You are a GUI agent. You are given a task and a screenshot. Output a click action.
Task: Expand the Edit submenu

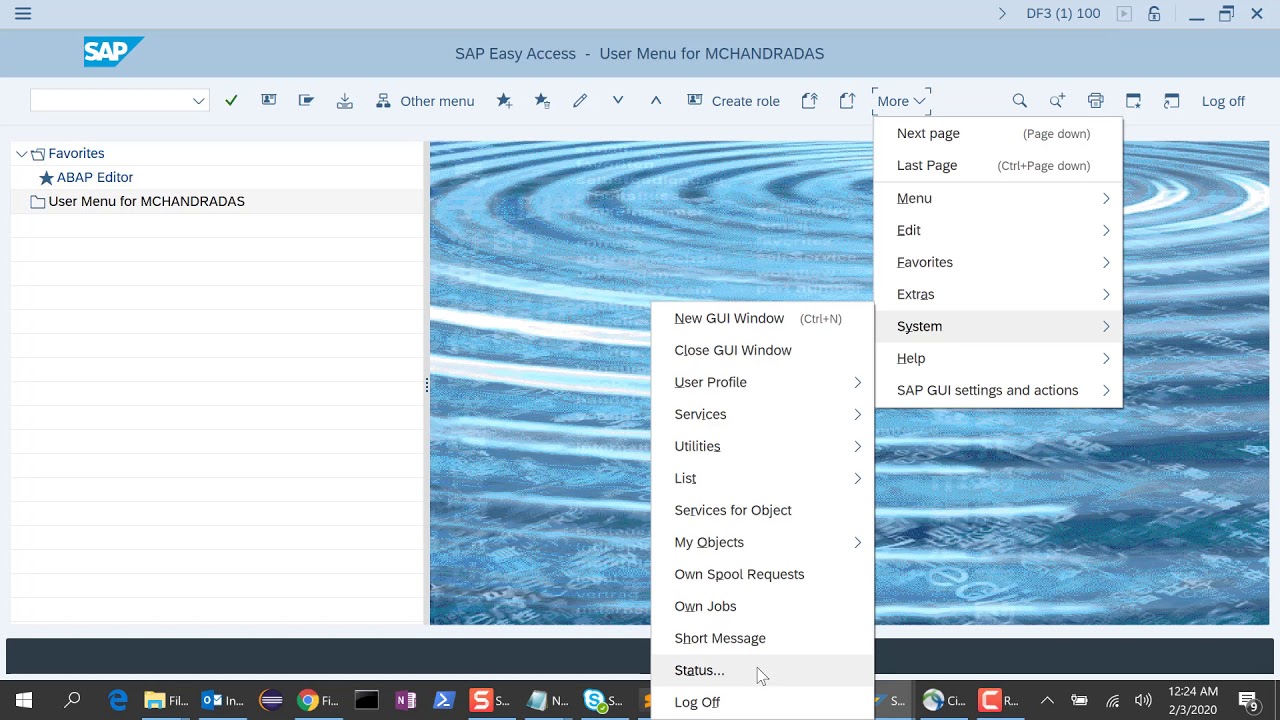pyautogui.click(x=998, y=230)
